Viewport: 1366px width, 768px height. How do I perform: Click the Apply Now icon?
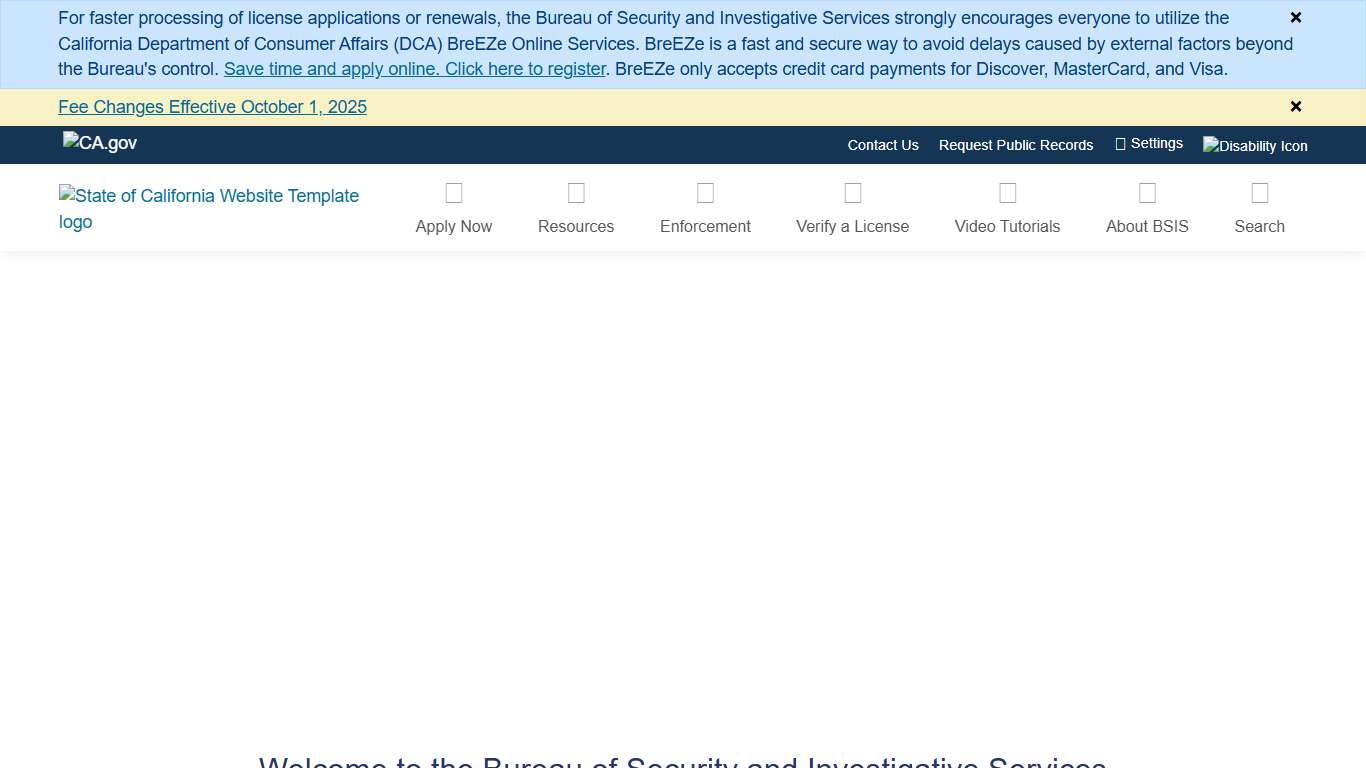(x=453, y=192)
